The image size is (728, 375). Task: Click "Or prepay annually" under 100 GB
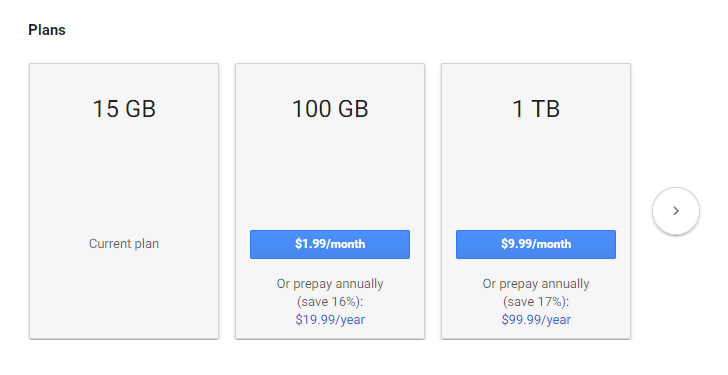330,284
